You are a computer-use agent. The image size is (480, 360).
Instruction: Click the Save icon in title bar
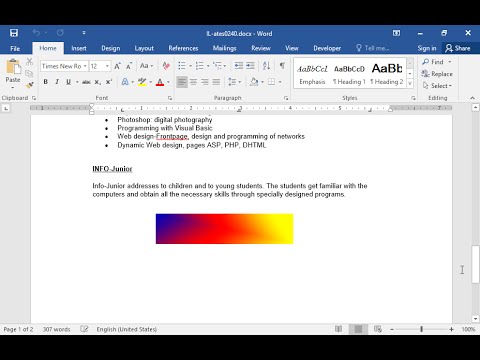tap(14, 33)
